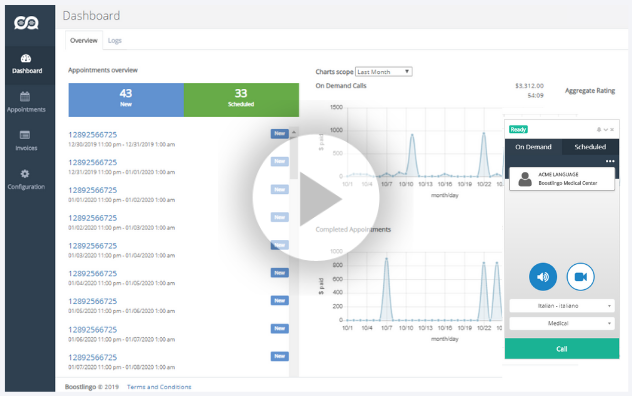Screen dimensions: 632x396
Task: Switch to the Overview tab
Action: pyautogui.click(x=84, y=40)
